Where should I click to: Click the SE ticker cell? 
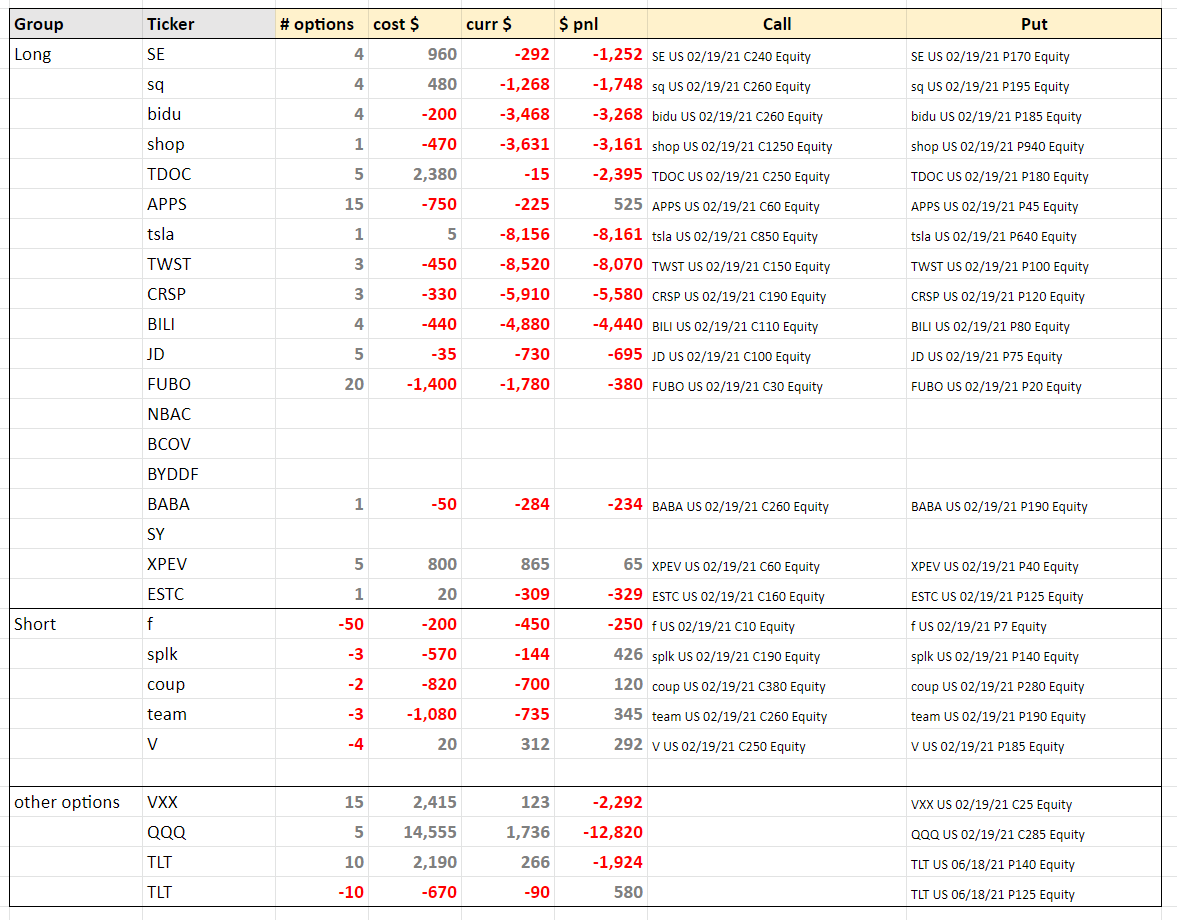pyautogui.click(x=209, y=54)
